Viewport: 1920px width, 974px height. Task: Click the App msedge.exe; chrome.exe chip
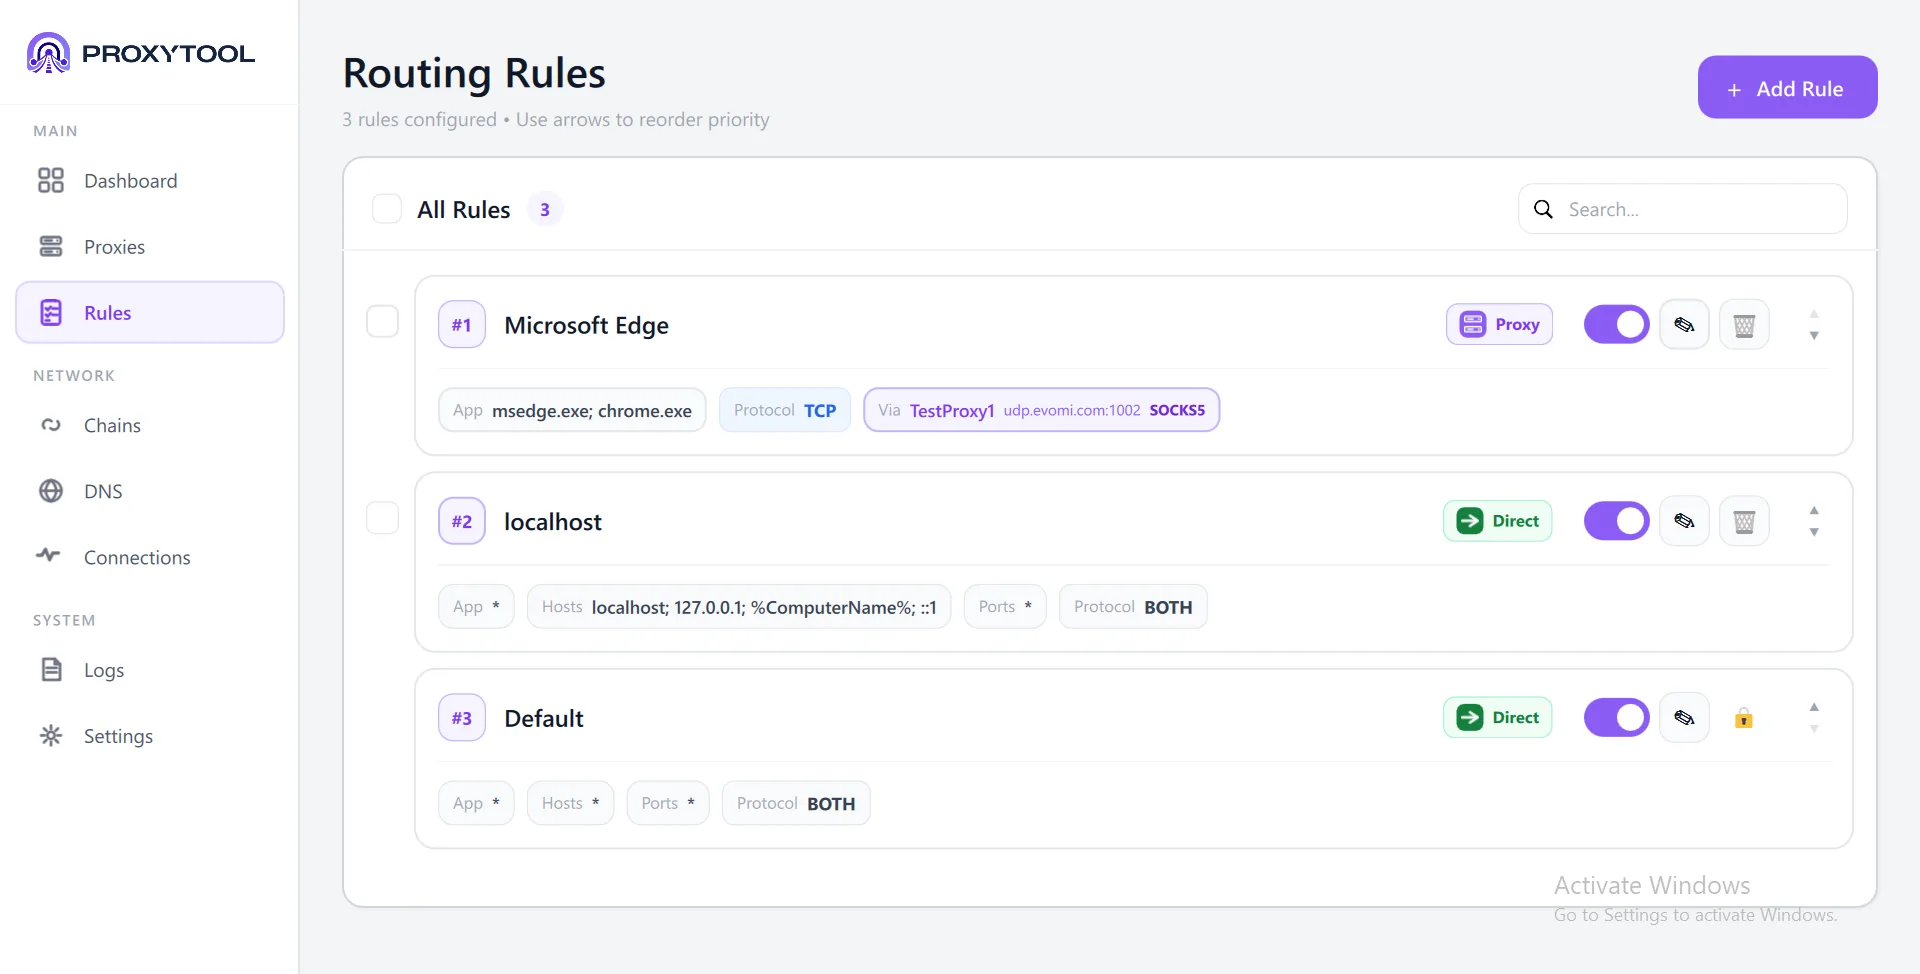pyautogui.click(x=572, y=410)
